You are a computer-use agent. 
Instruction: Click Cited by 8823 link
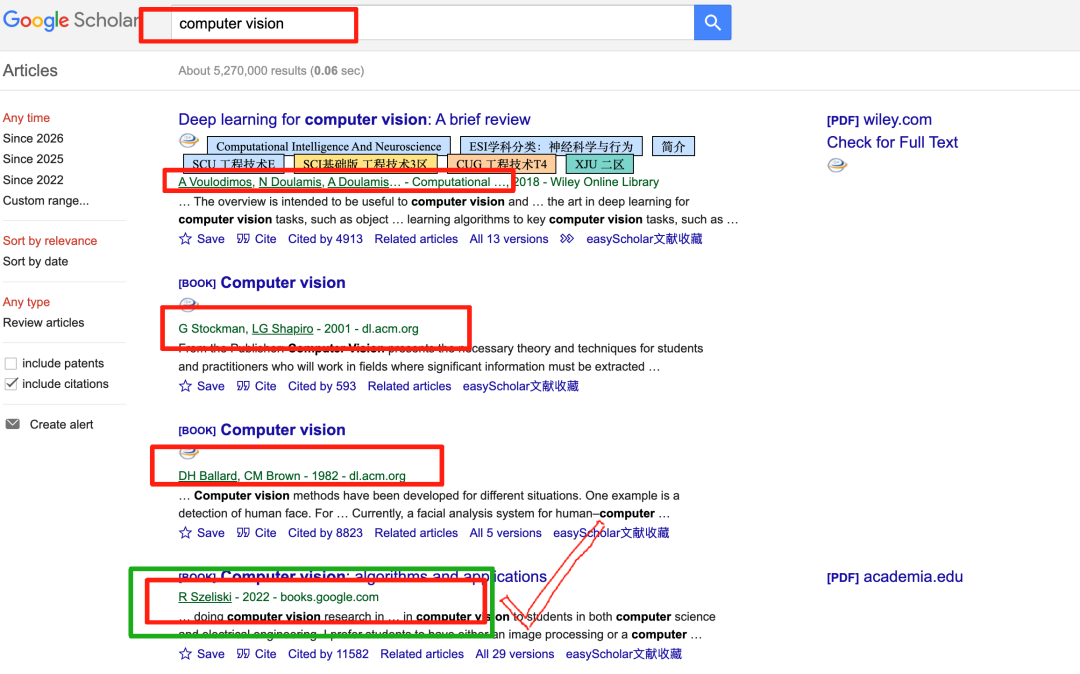(325, 533)
